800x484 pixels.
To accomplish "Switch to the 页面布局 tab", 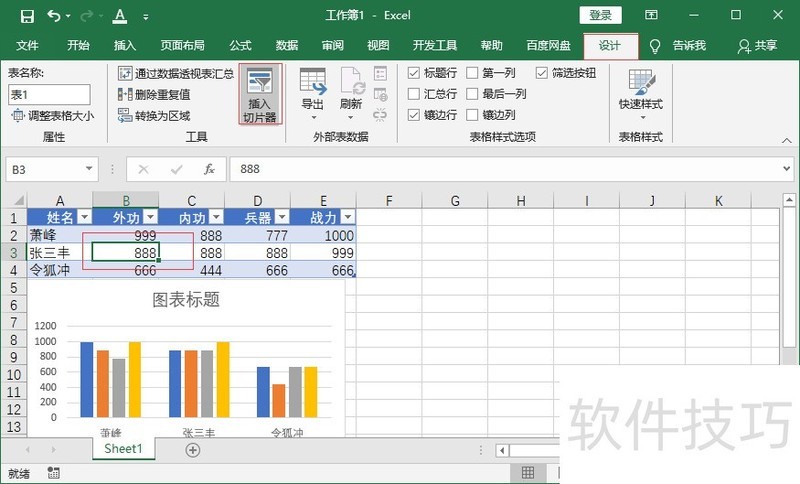I will [x=182, y=45].
